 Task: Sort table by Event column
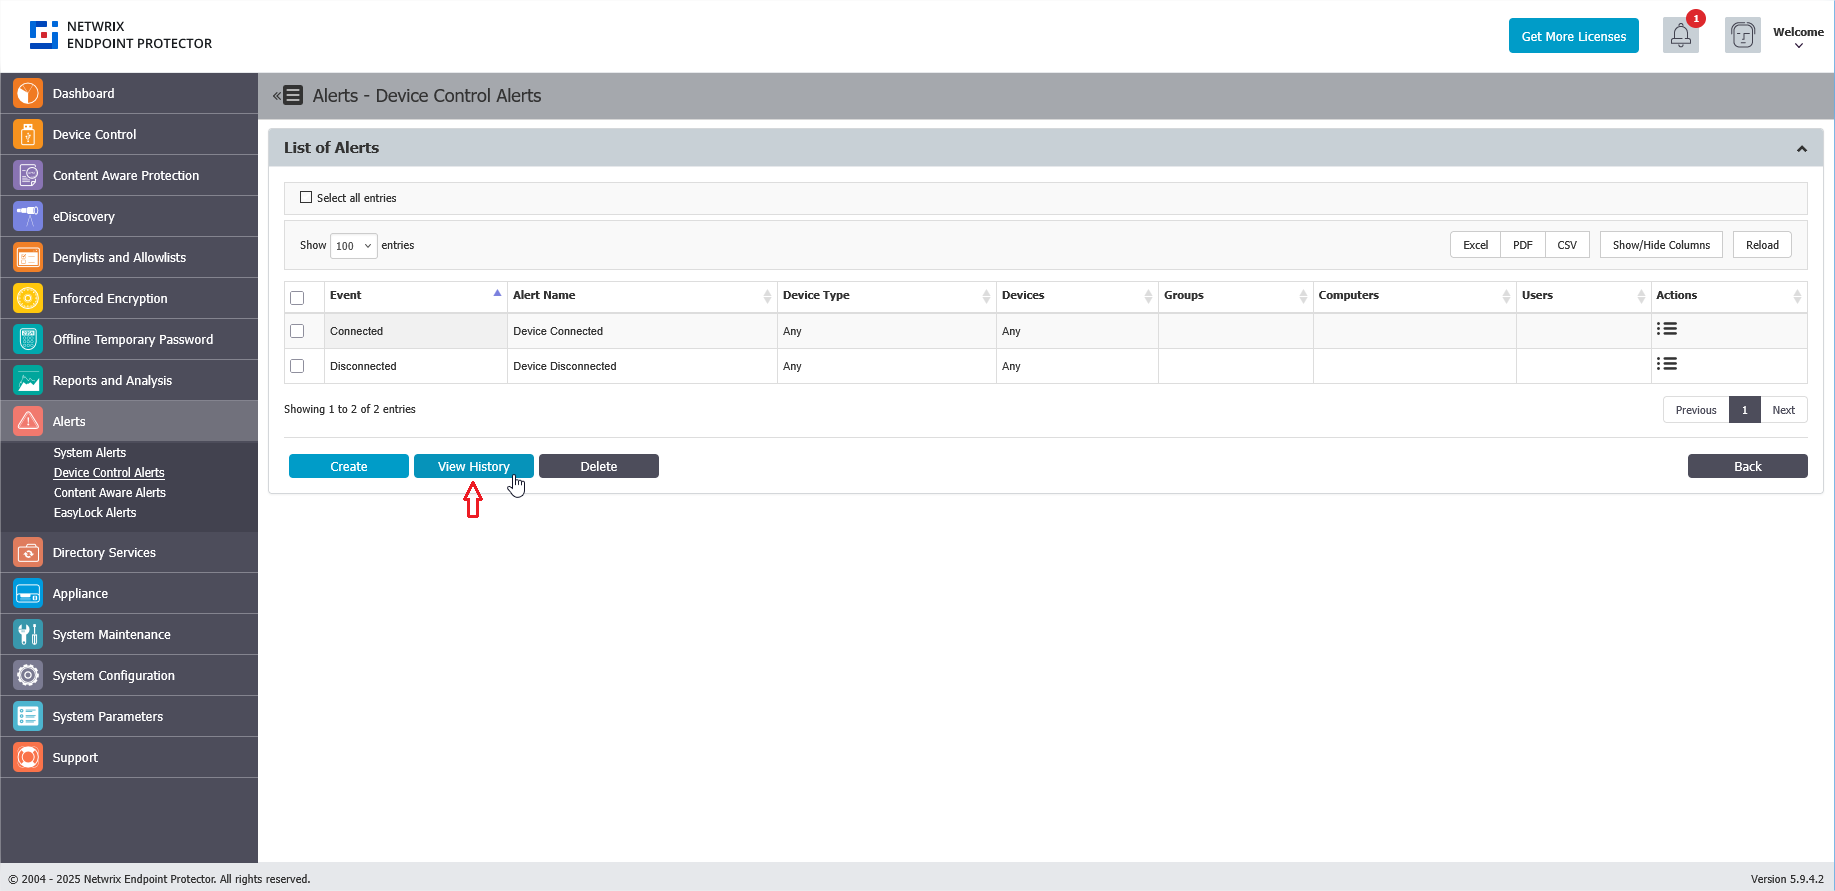pyautogui.click(x=415, y=295)
